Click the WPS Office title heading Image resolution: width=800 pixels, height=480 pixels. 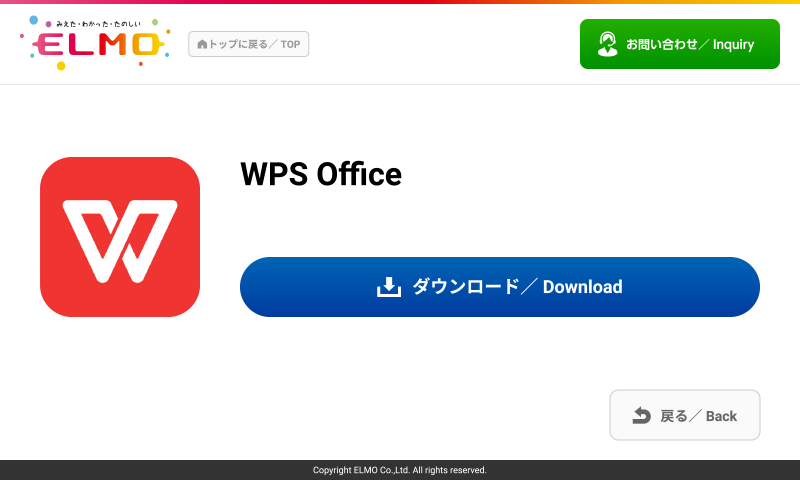pyautogui.click(x=321, y=174)
